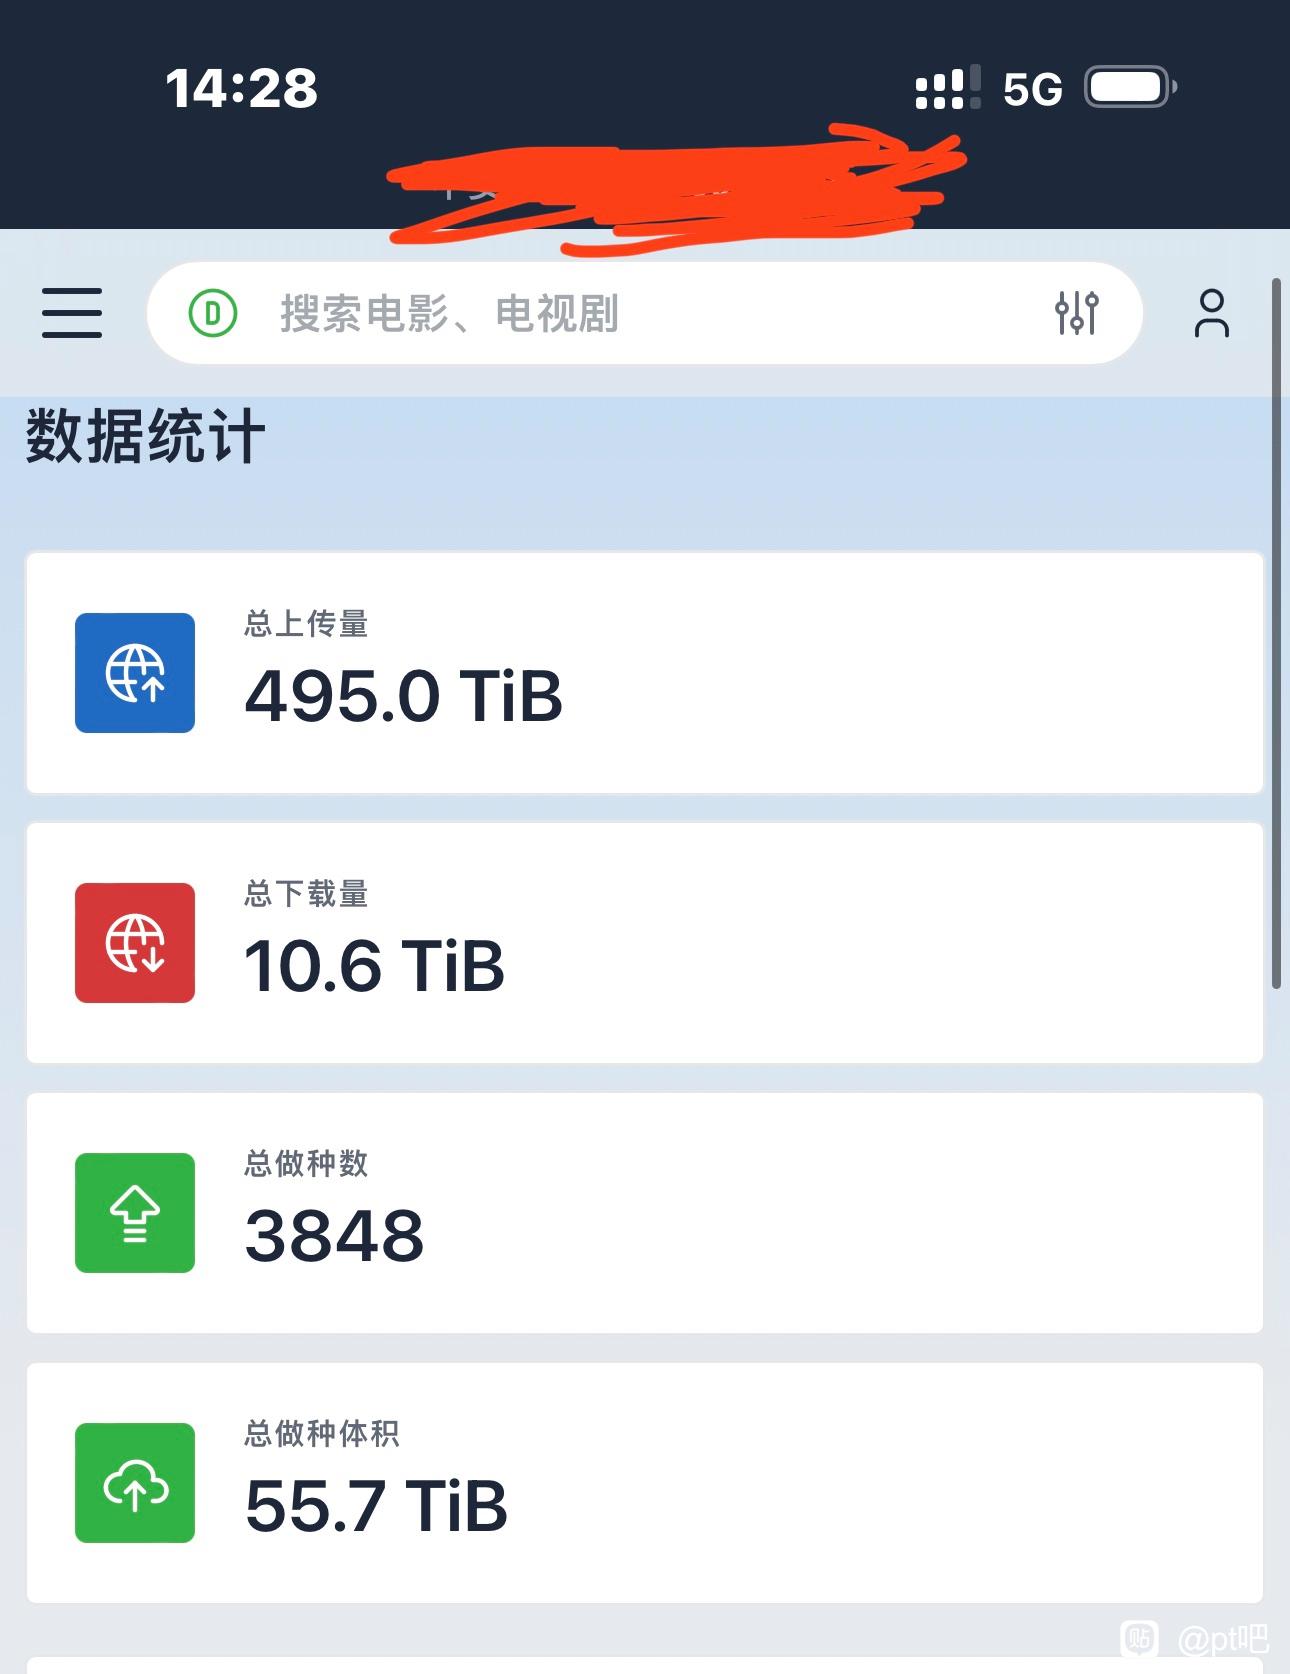This screenshot has width=1290, height=1674.
Task: Select the 总下载量 10.6 TiB card
Action: click(x=645, y=943)
